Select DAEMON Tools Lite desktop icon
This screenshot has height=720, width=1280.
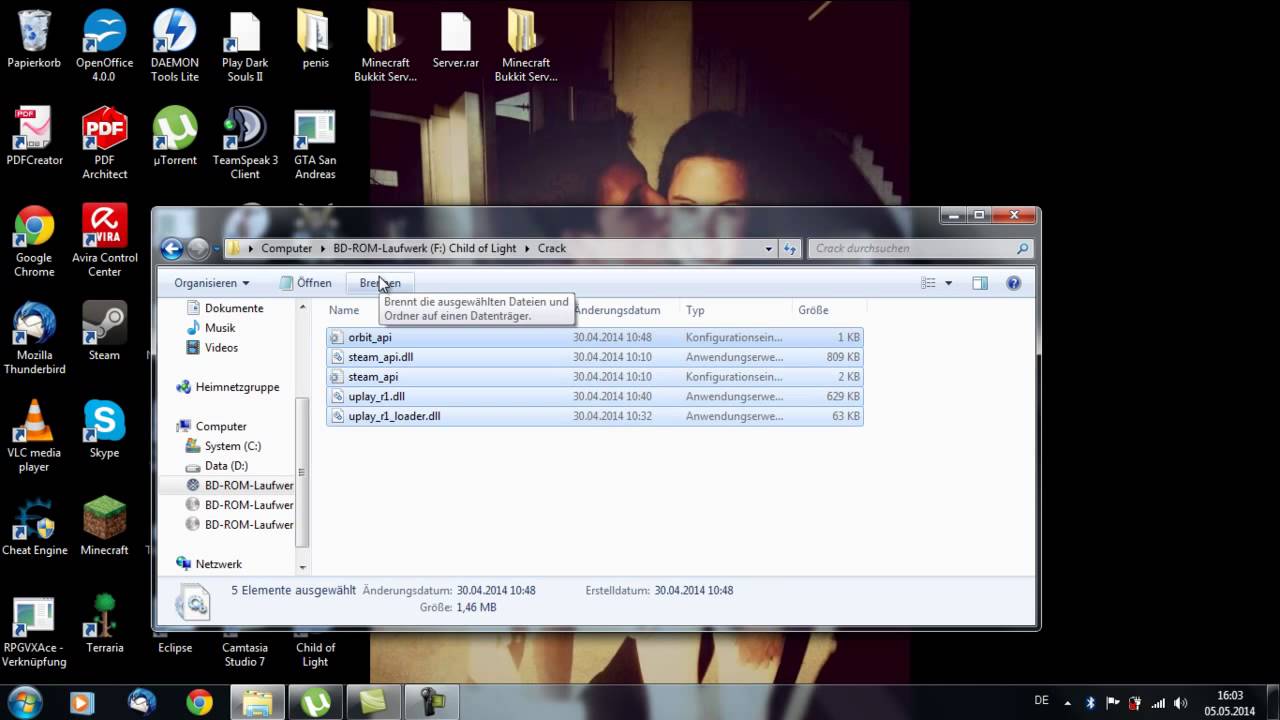pos(175,47)
